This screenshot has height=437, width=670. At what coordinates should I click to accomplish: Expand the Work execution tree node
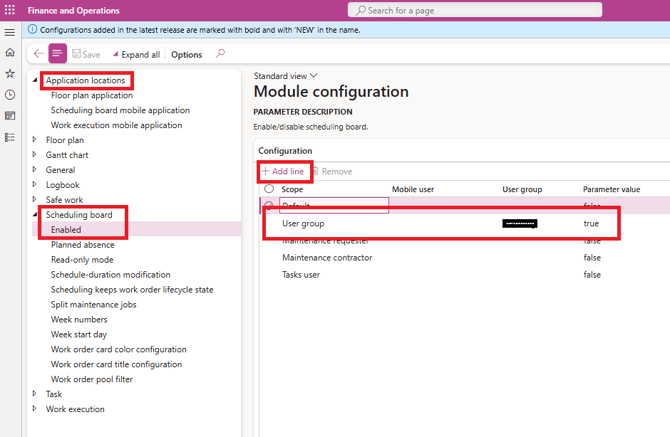pyautogui.click(x=35, y=409)
